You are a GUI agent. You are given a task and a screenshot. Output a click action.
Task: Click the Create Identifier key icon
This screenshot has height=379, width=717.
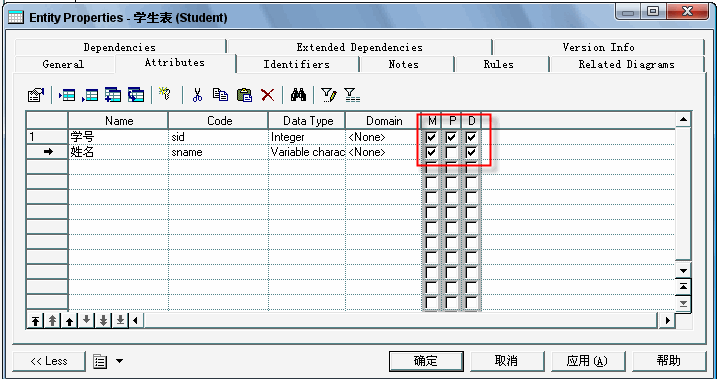164,94
